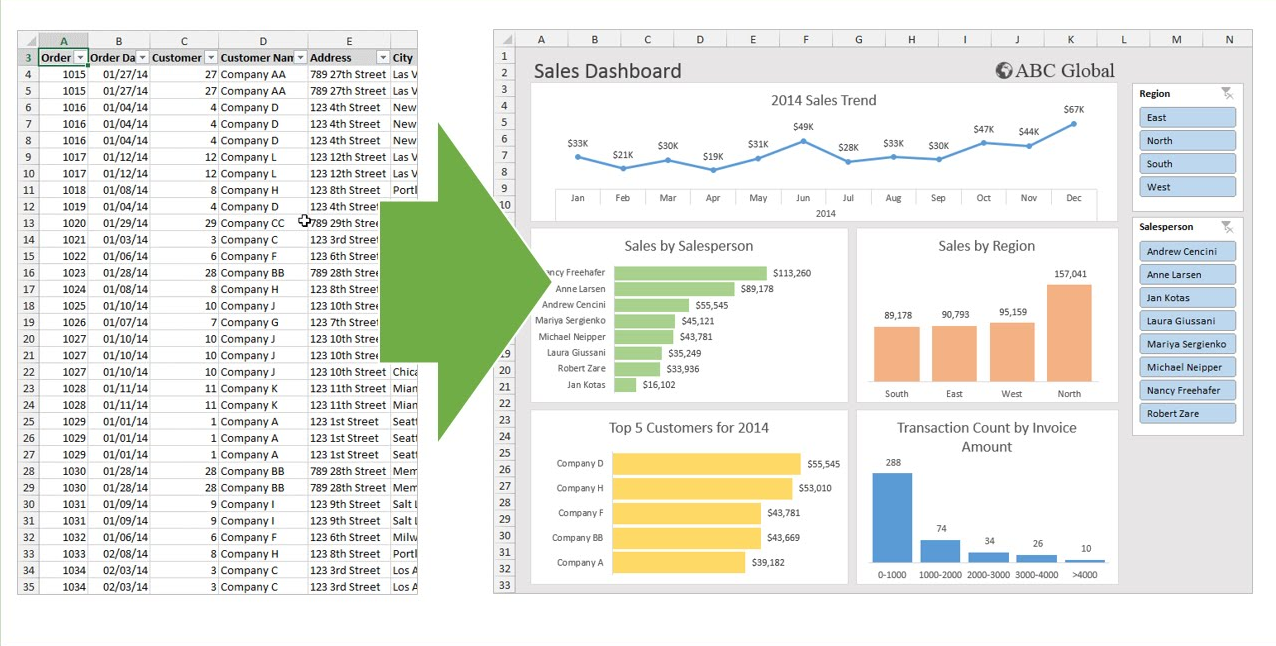Click the Company G cell in row 19
This screenshot has width=1276, height=646.
click(263, 322)
